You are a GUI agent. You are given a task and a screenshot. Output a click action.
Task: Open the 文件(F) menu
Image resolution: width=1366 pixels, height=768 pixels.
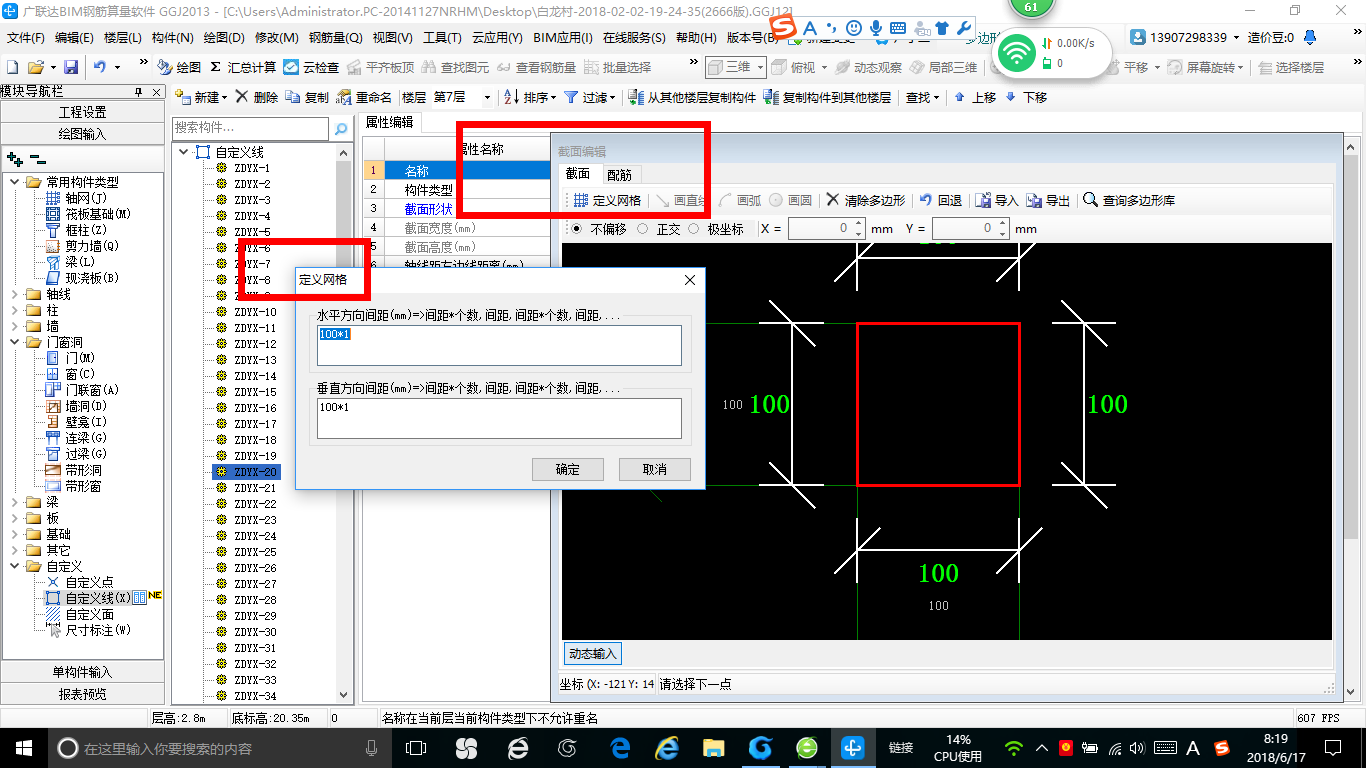tap(26, 38)
